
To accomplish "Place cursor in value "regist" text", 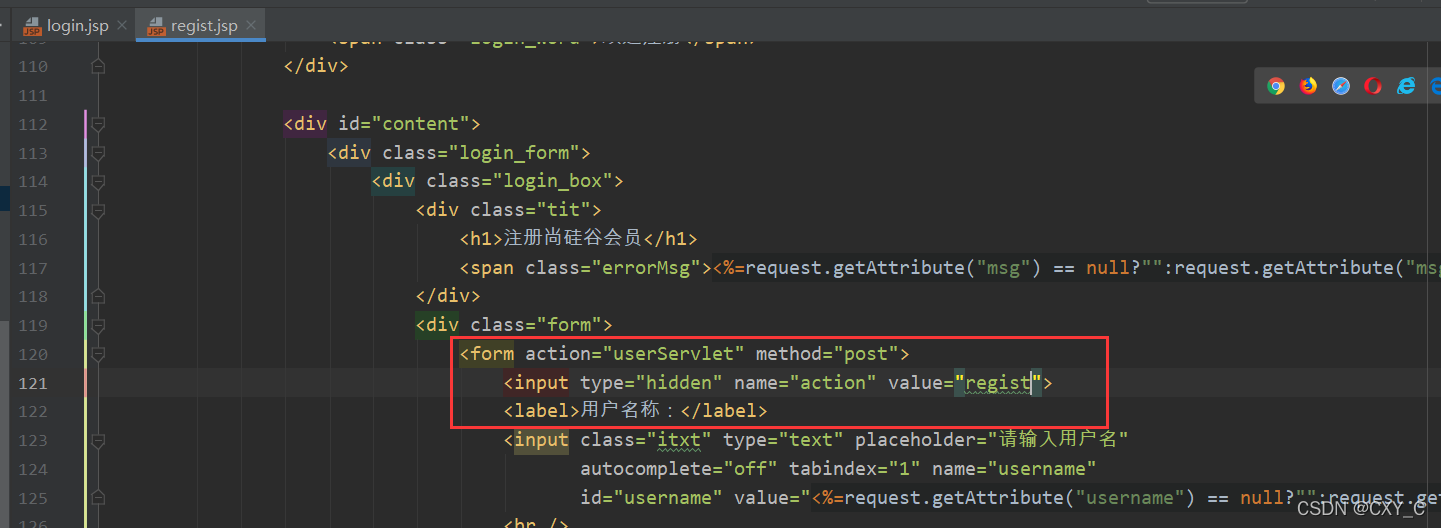I will 997,383.
